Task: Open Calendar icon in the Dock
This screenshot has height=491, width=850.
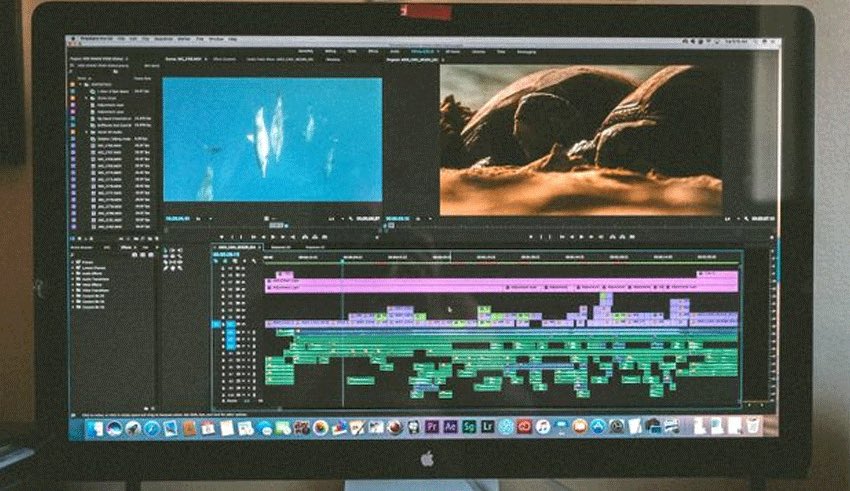Action: point(207,429)
